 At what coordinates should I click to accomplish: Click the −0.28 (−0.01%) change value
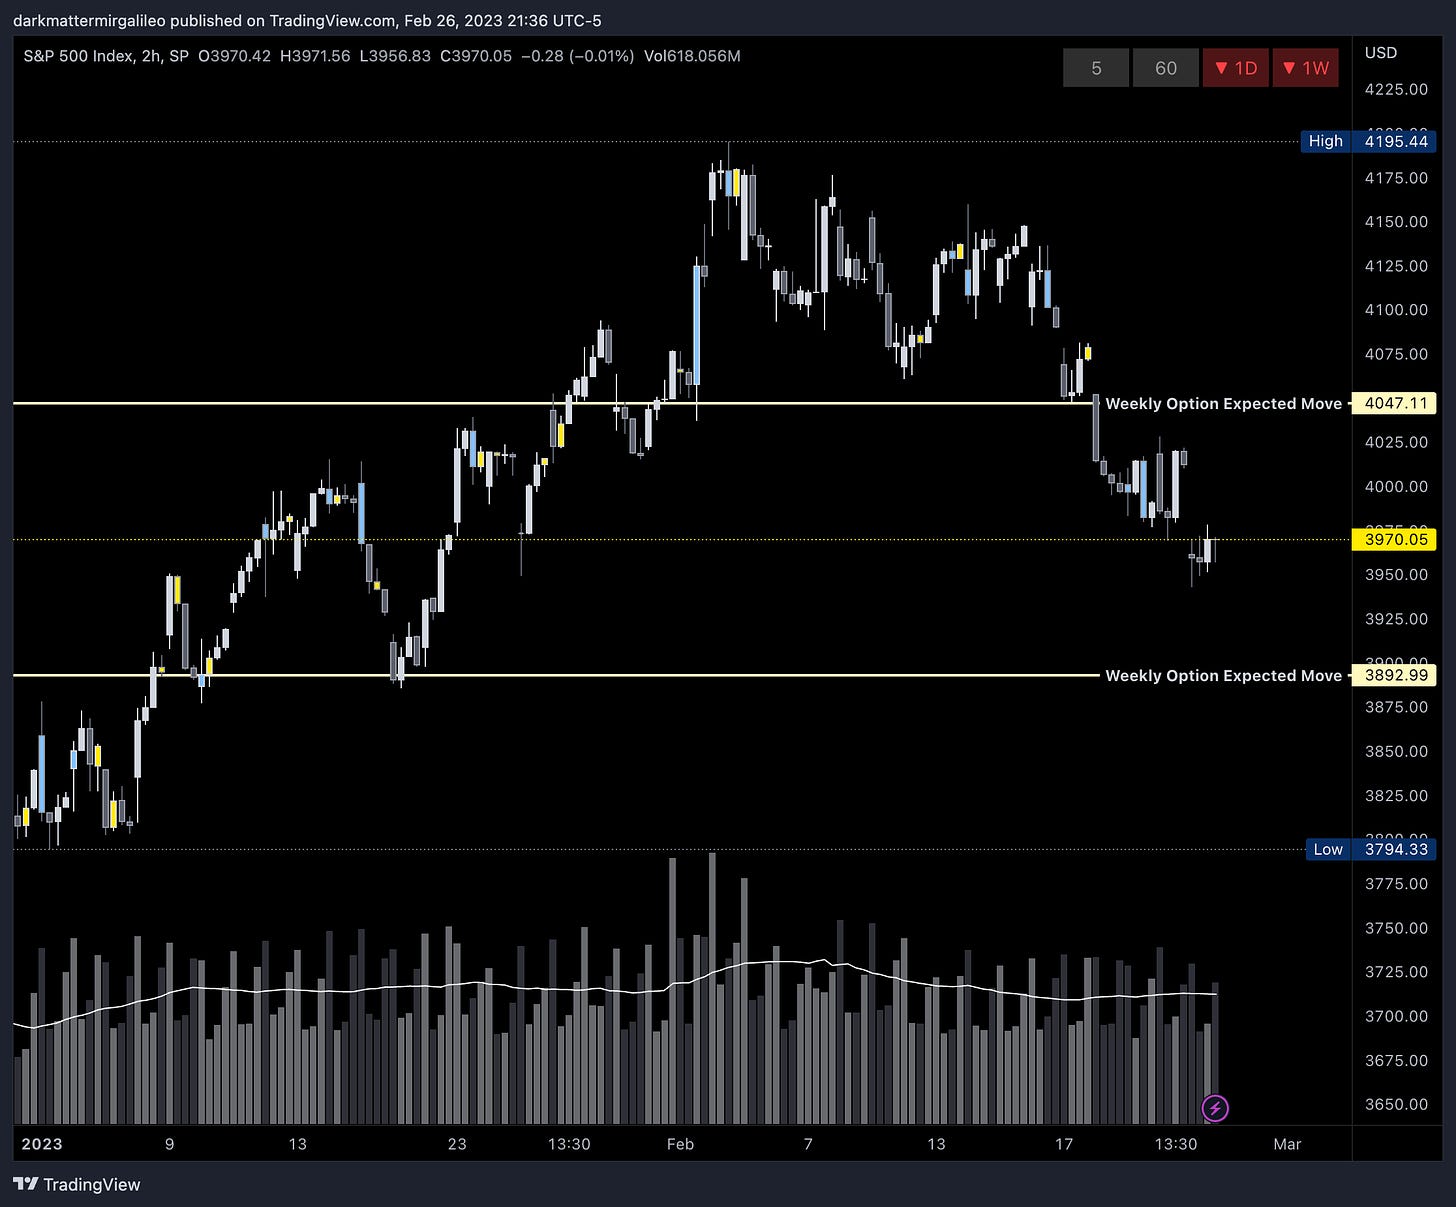click(578, 56)
